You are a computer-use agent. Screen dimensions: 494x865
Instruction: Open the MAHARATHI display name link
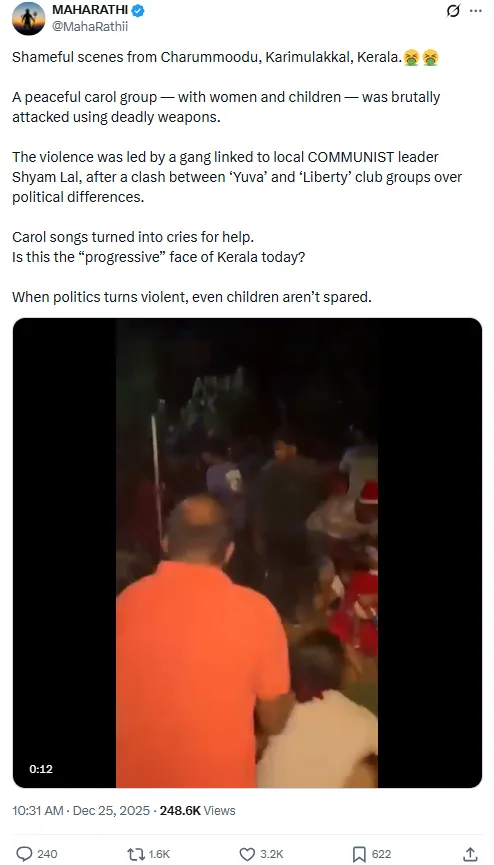90,10
